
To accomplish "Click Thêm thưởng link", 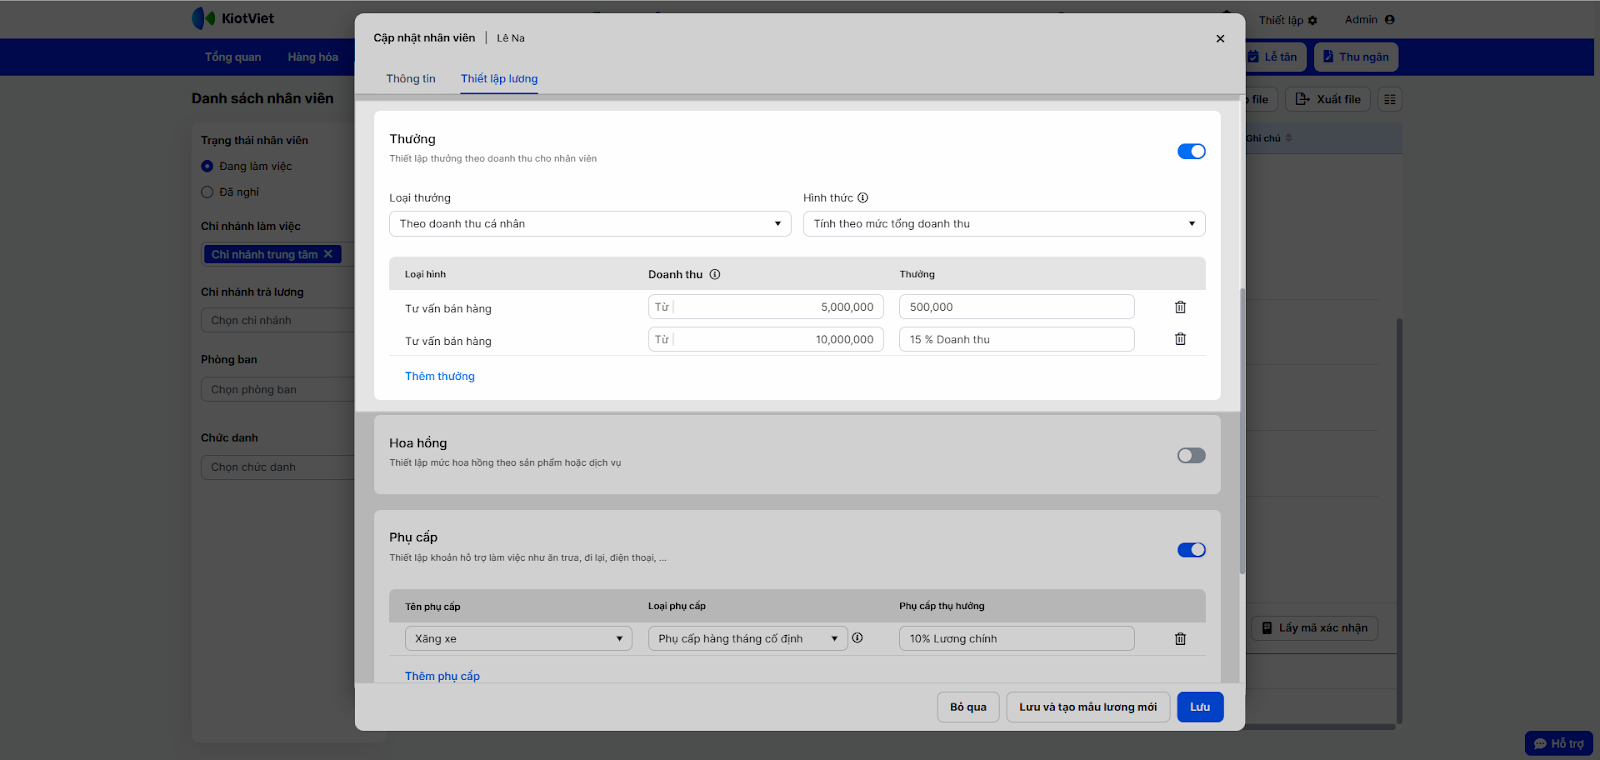I will [x=440, y=376].
